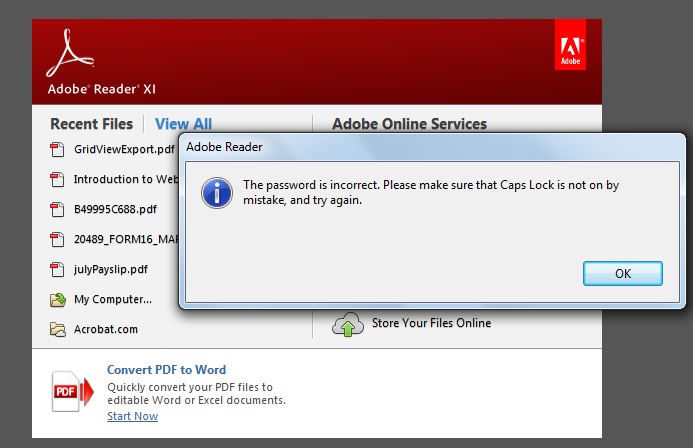Click the password is incorrect message text
This screenshot has height=448, width=693.
(x=431, y=192)
